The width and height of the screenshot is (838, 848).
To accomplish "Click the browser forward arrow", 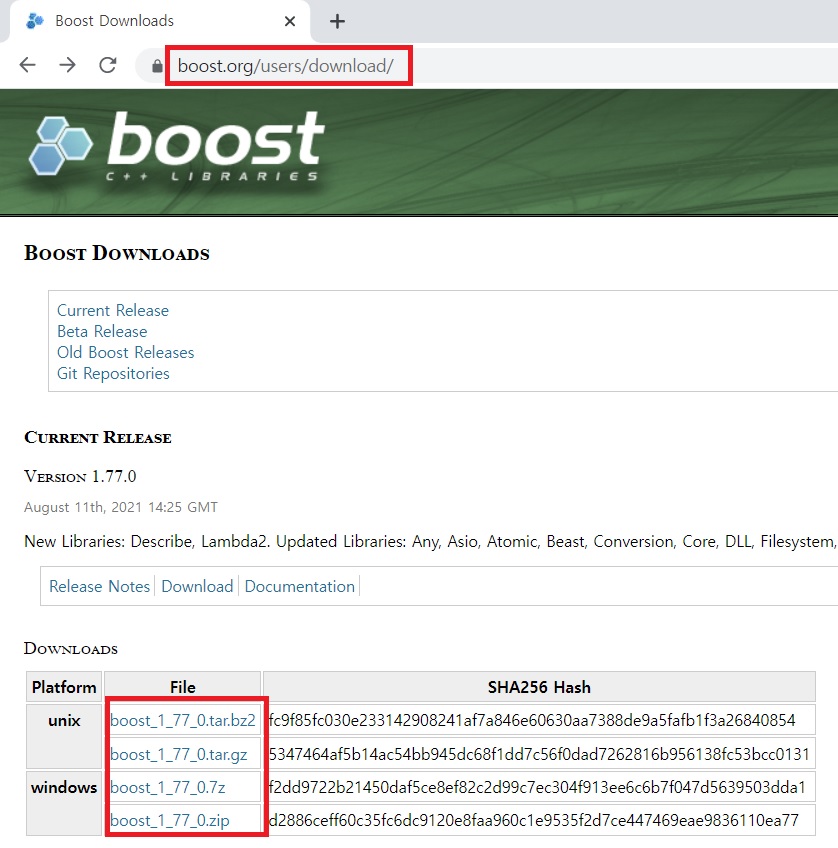I will pos(68,65).
